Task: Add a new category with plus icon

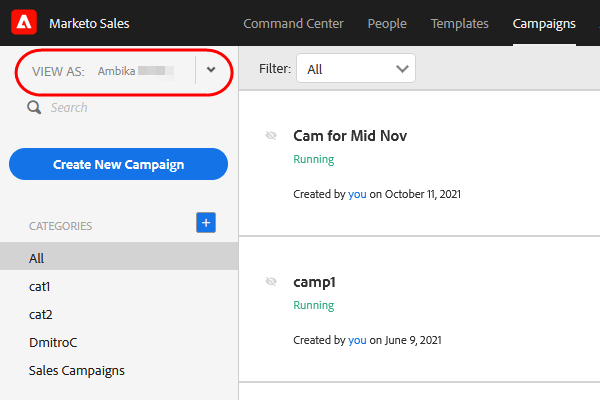Action: (206, 223)
